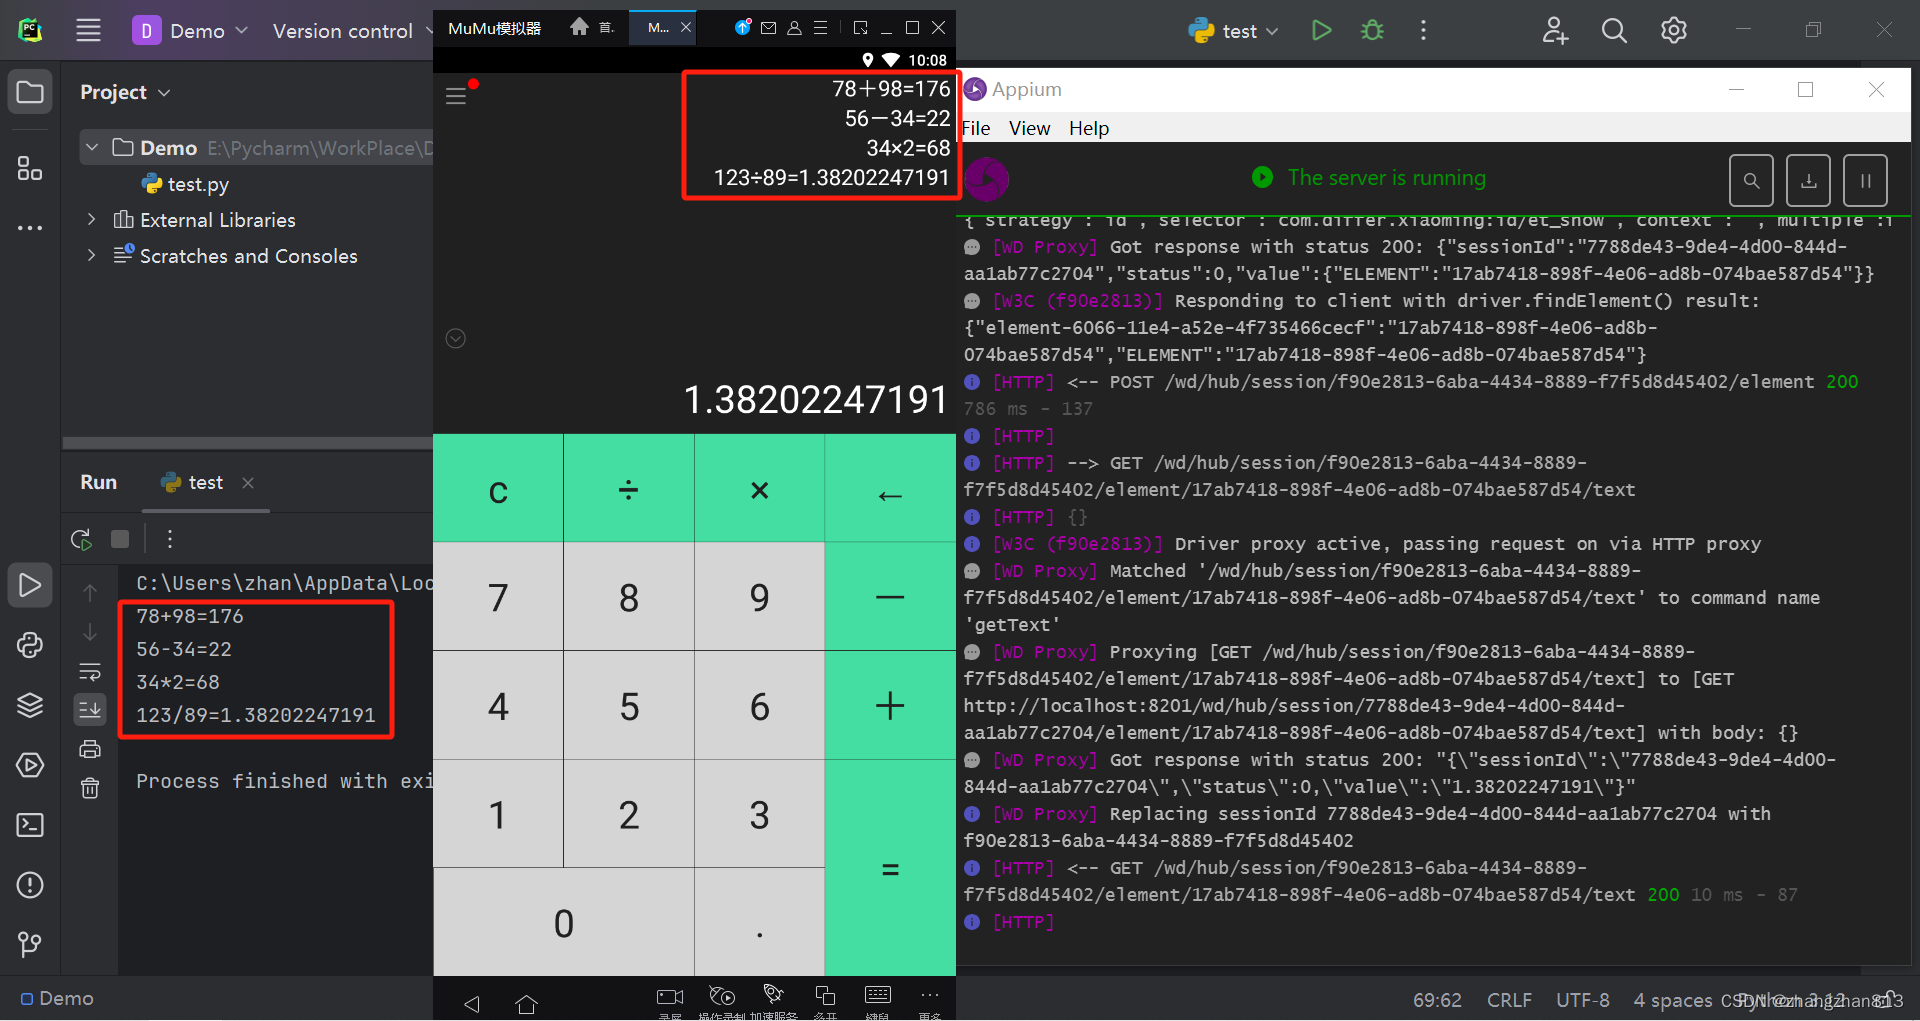Tap digit 0 on calculator

point(564,922)
